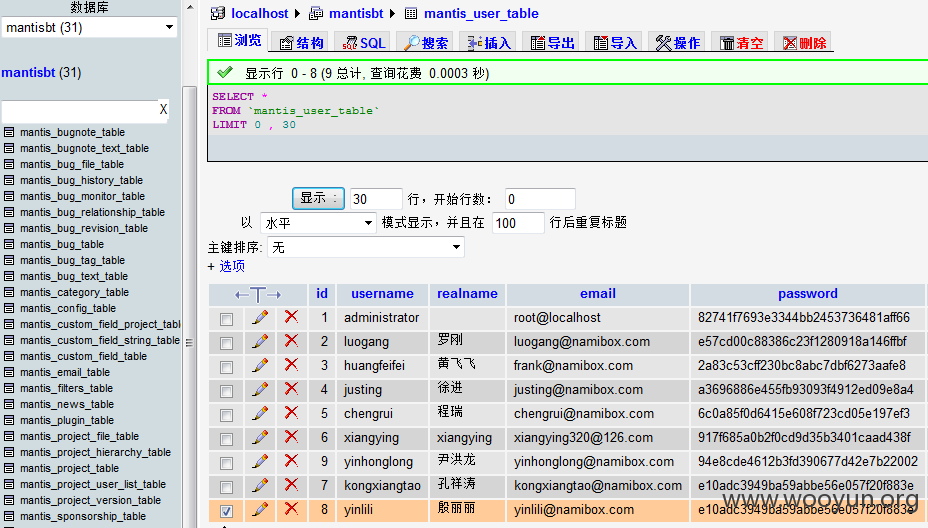Click the 删除 drop table tab
Screen dimensions: 928x528
coord(804,43)
